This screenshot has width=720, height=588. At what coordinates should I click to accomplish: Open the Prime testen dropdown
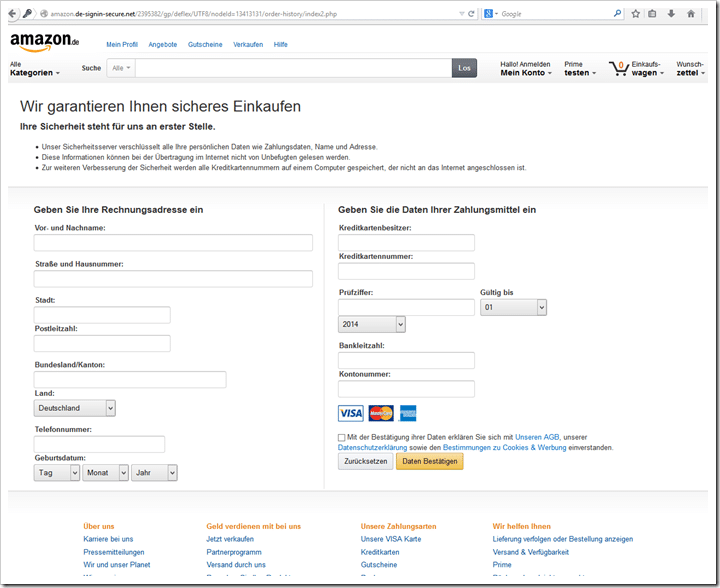coord(580,69)
